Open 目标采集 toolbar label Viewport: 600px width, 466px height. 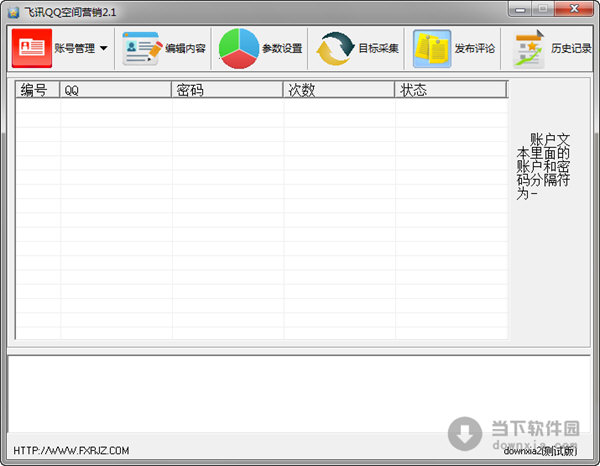pyautogui.click(x=379, y=48)
